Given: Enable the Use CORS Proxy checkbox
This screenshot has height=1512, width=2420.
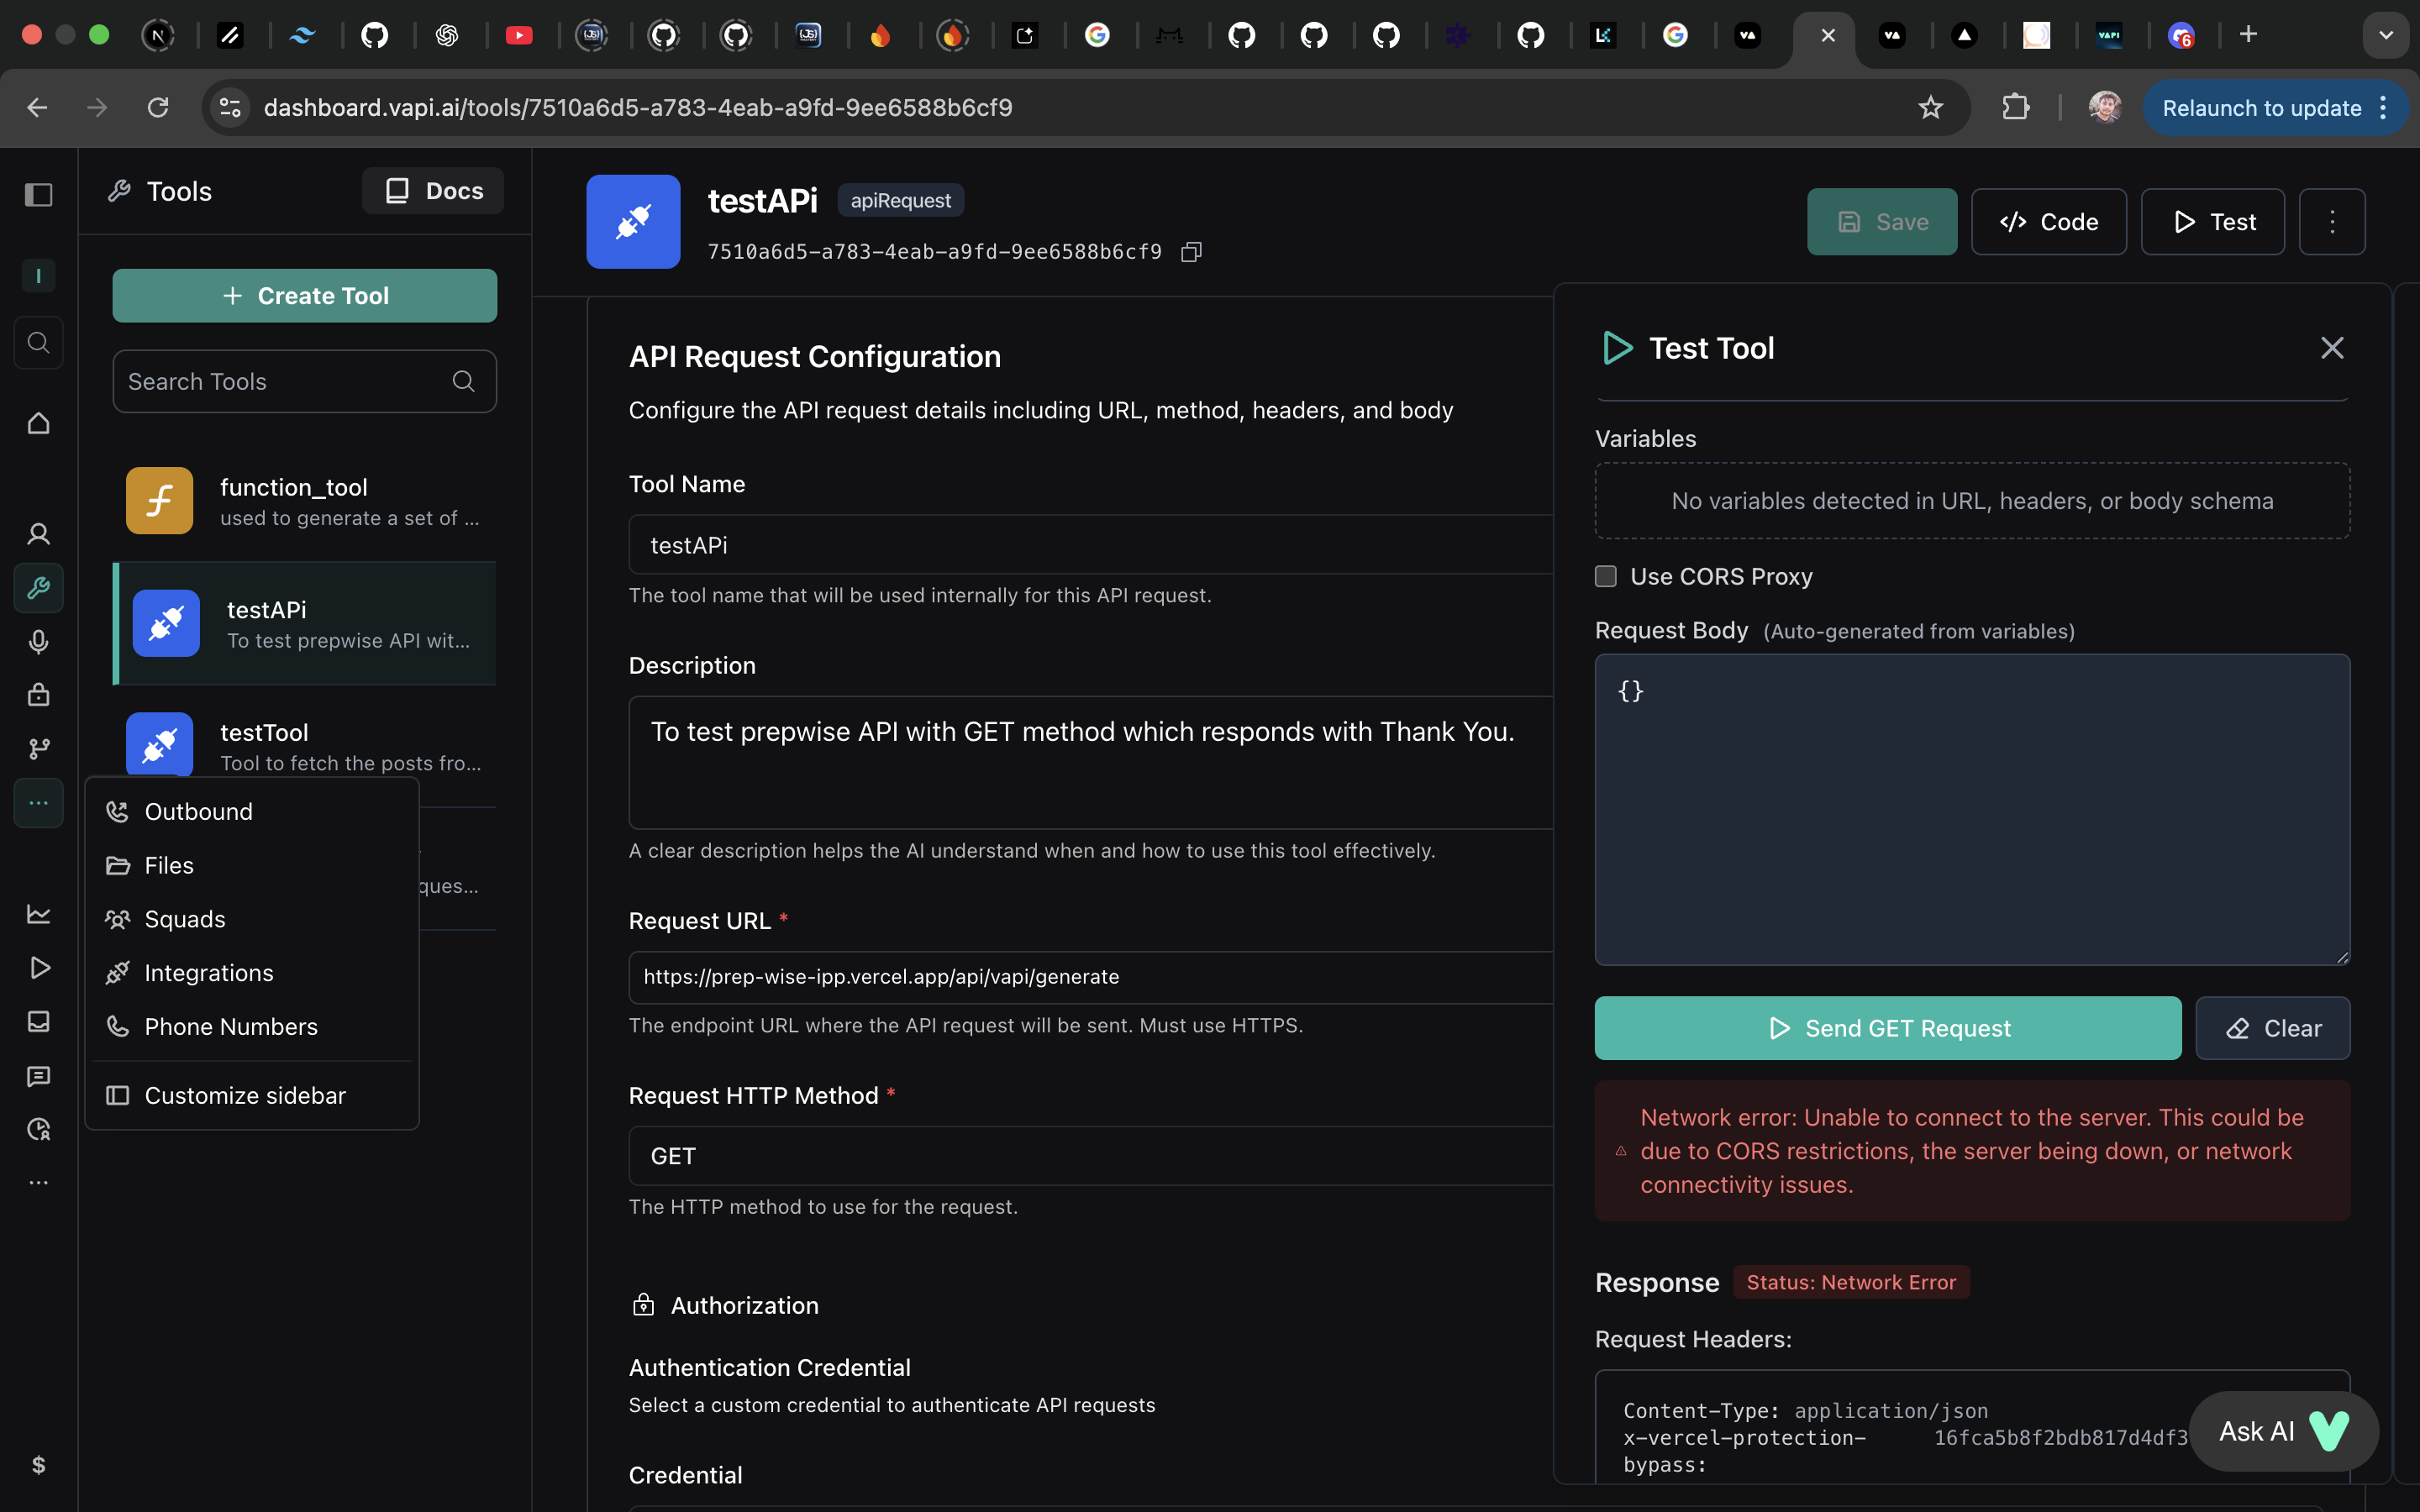Looking at the screenshot, I should (x=1605, y=576).
